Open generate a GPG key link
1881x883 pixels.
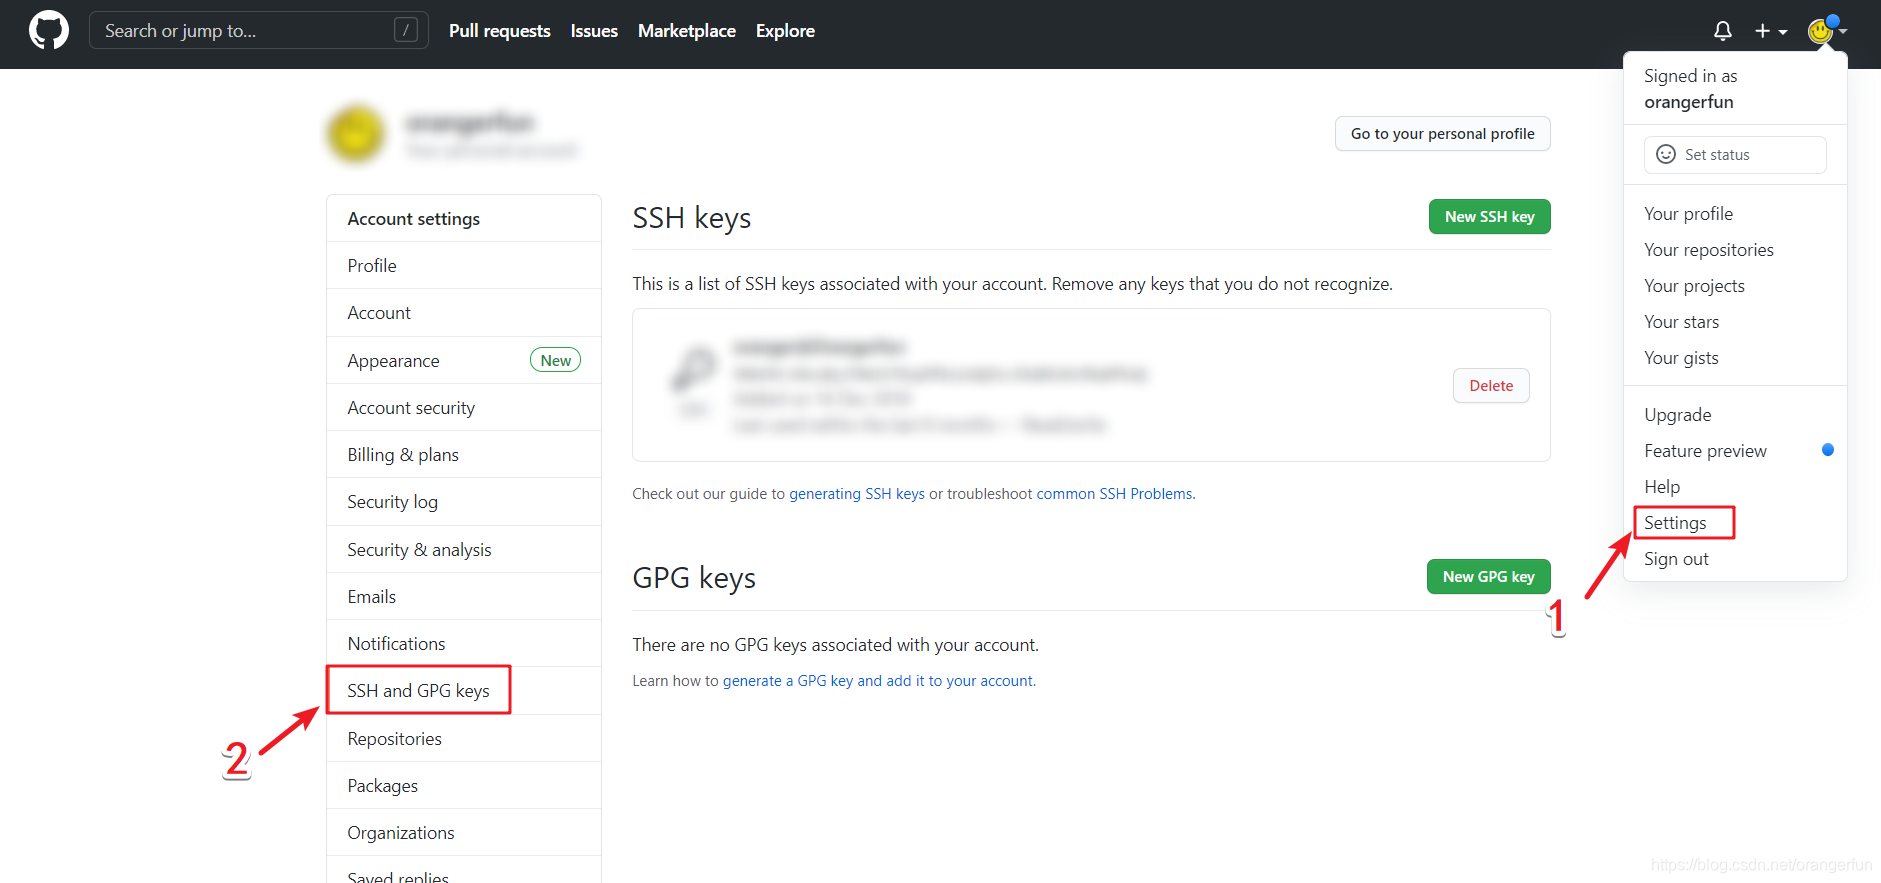point(878,681)
